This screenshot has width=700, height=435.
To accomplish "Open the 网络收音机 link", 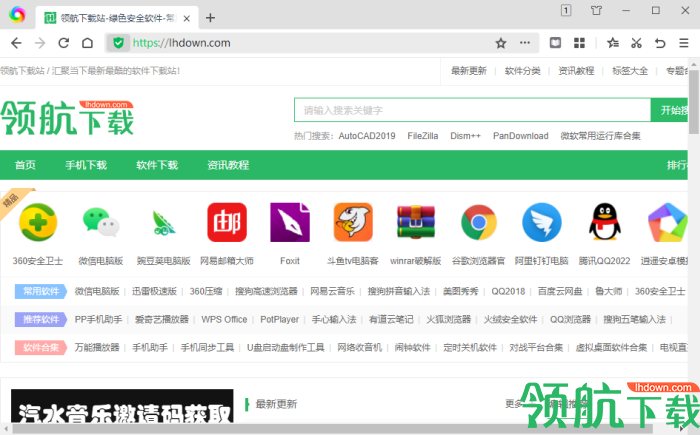I will 359,347.
